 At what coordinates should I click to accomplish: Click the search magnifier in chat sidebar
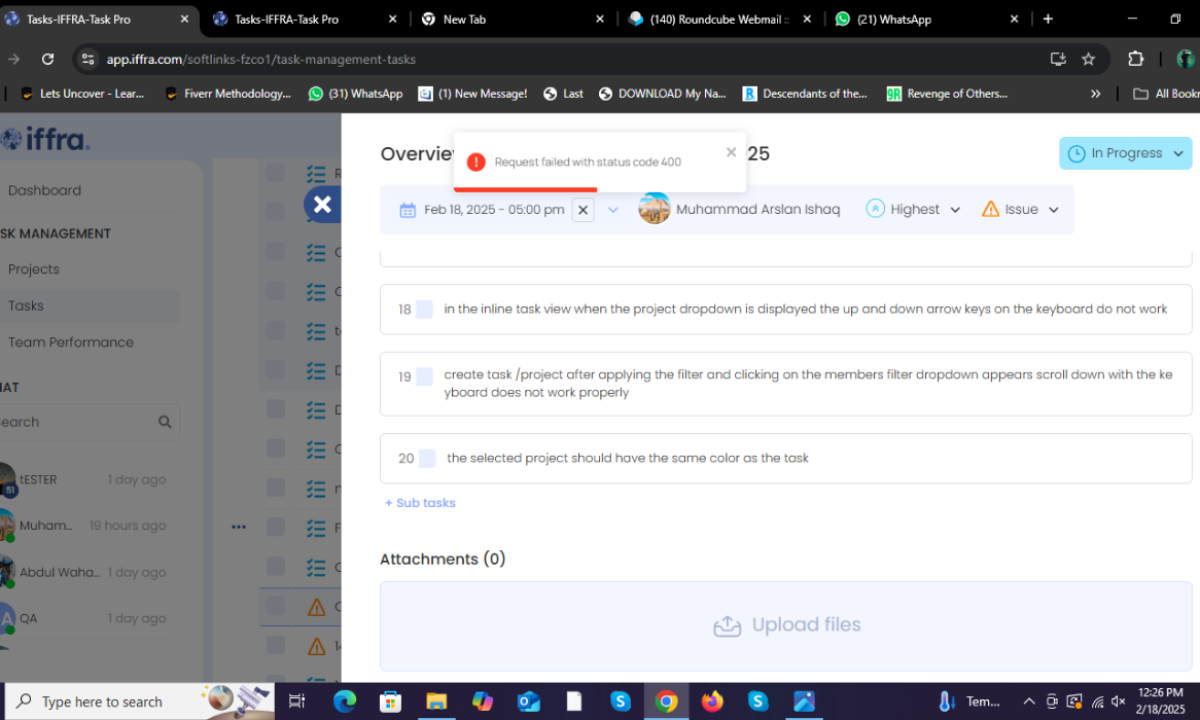click(165, 422)
